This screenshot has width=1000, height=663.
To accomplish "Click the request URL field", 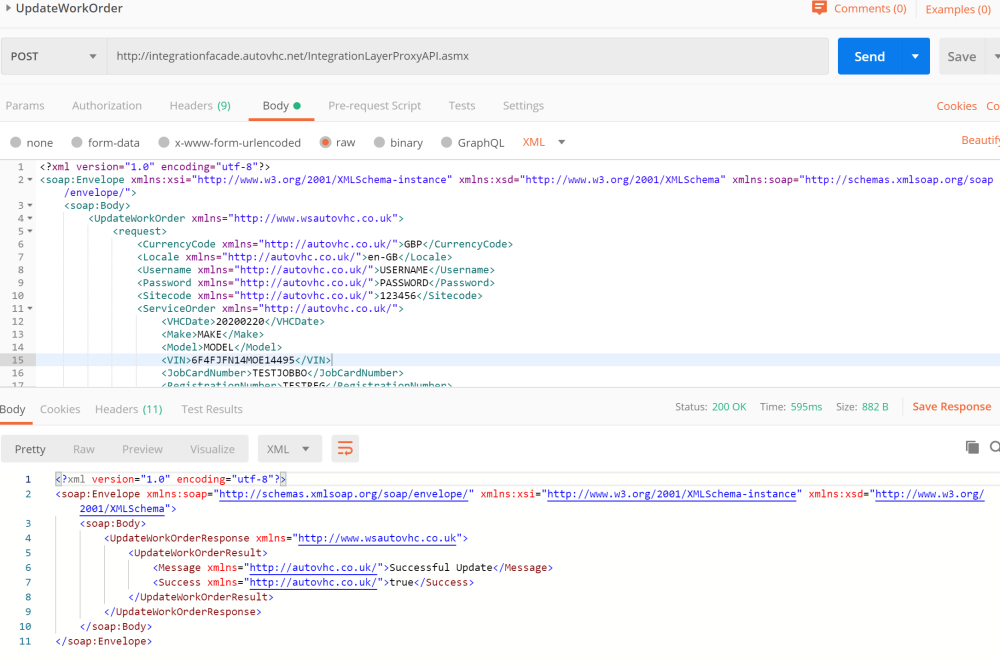I will 468,56.
